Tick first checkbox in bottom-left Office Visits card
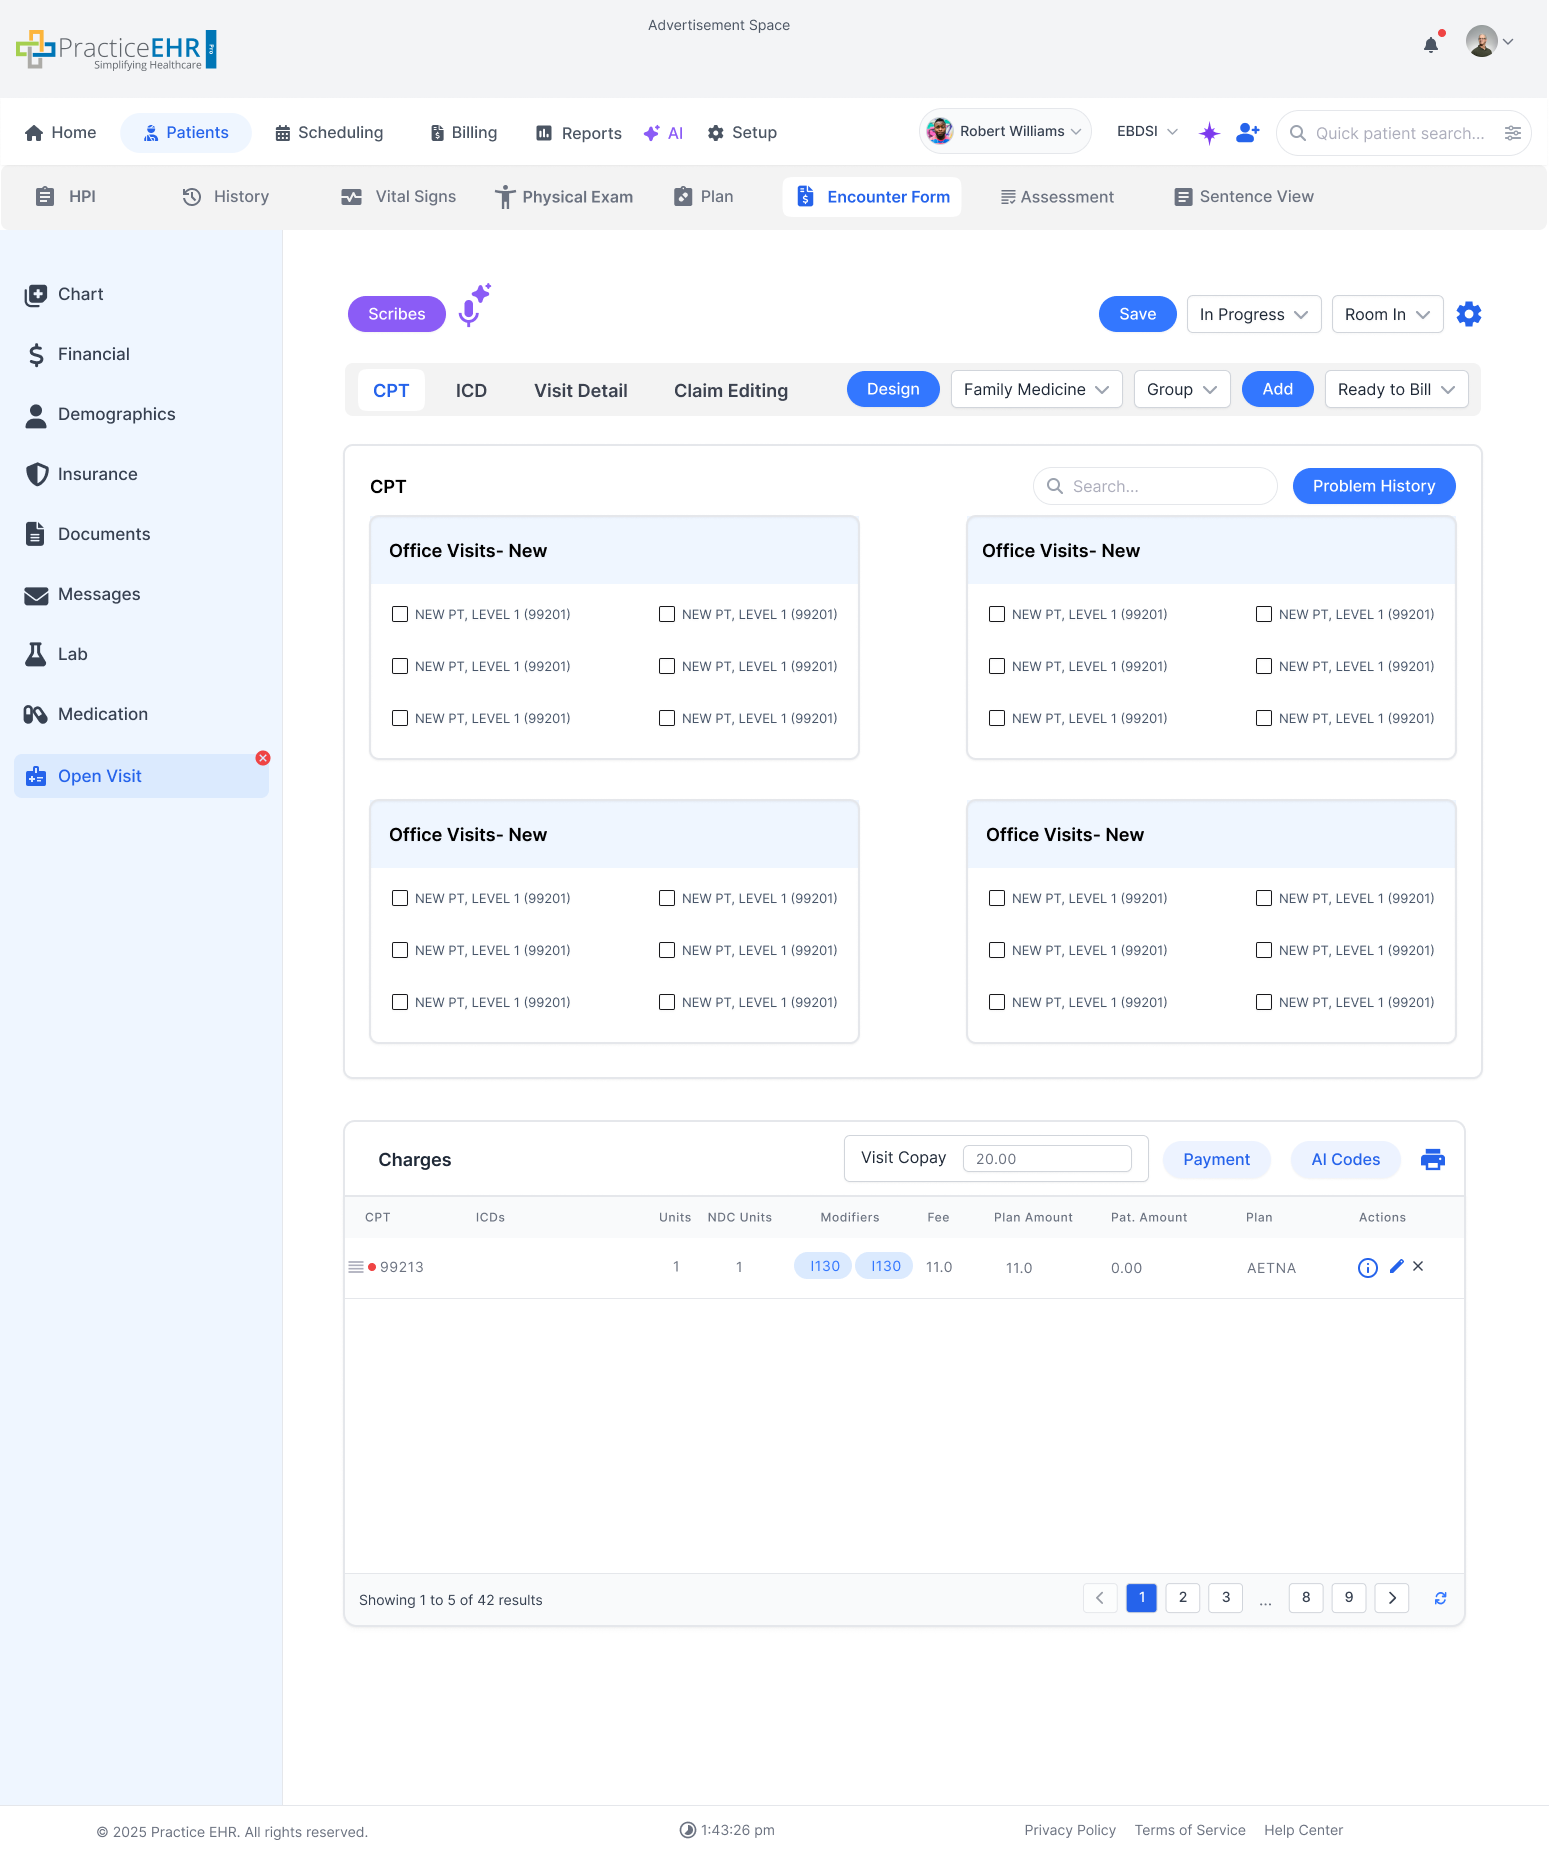The image size is (1549, 1858). coord(400,898)
